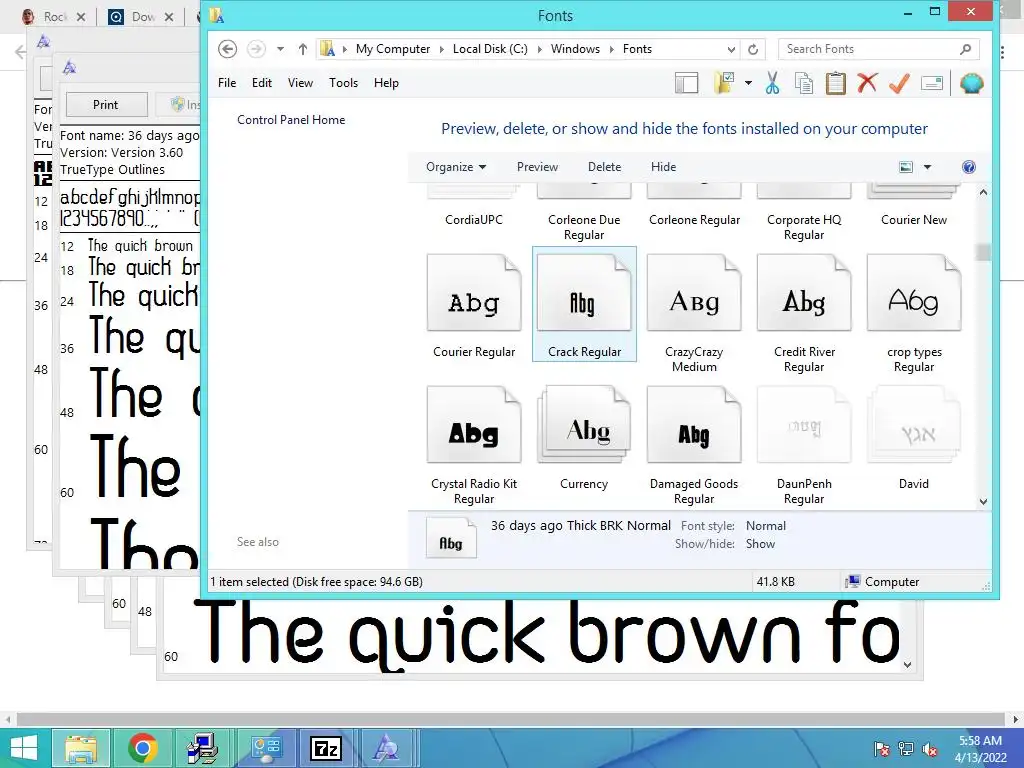
Task: Click the Forward navigation arrow
Action: pyautogui.click(x=256, y=49)
